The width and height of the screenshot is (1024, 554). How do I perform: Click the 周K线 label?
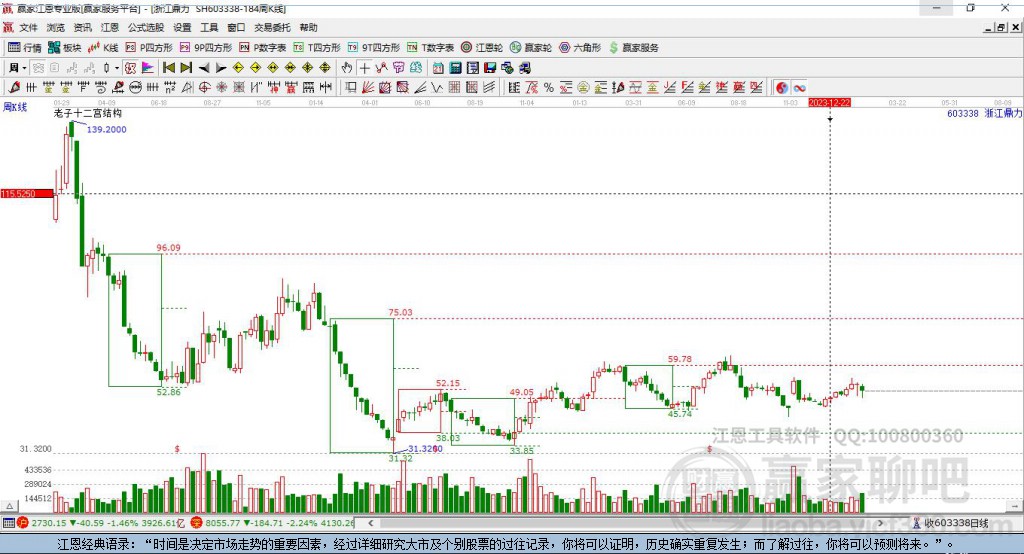pyautogui.click(x=15, y=106)
